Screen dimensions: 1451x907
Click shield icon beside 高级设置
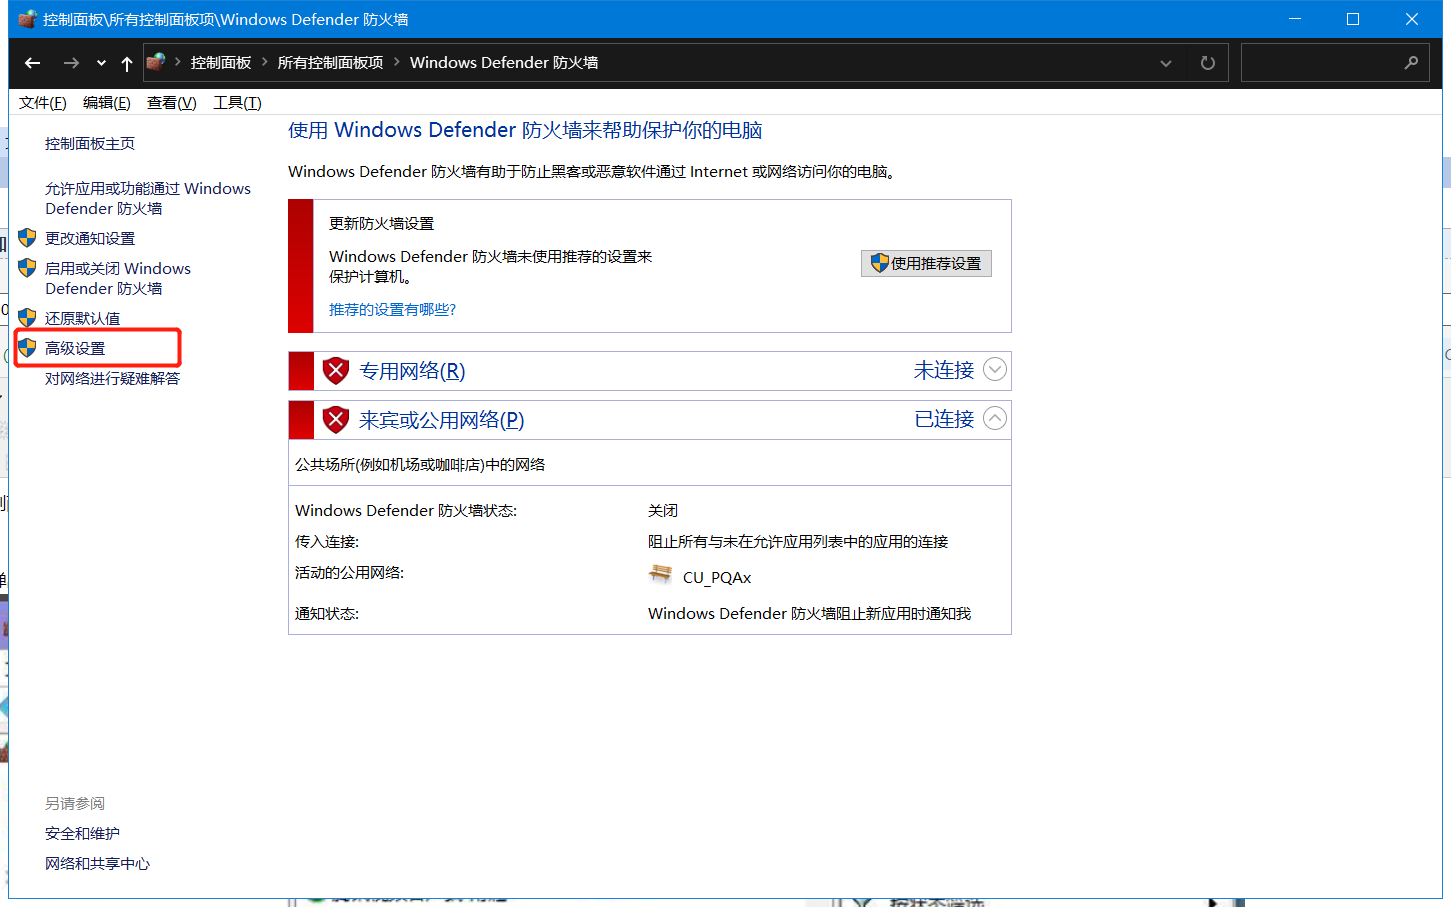point(27,348)
